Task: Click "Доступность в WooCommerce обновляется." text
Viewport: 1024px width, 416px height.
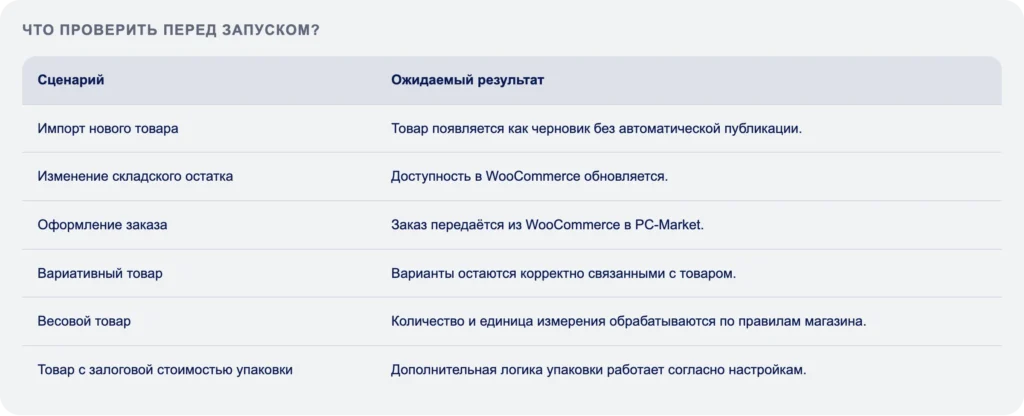Action: pos(530,176)
